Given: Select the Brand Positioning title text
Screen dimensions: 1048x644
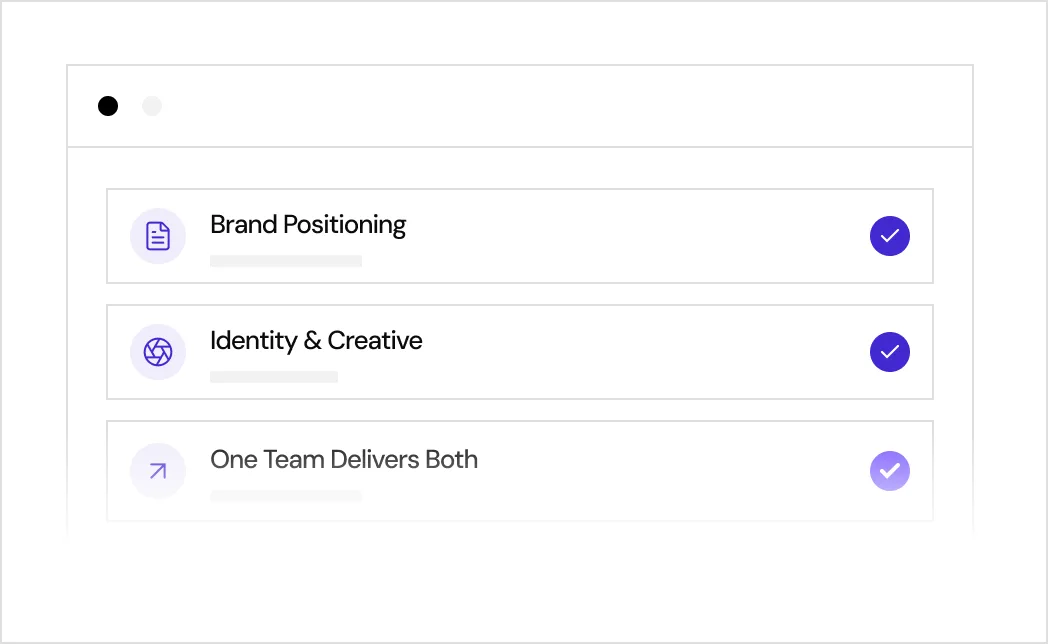Looking at the screenshot, I should click(308, 225).
